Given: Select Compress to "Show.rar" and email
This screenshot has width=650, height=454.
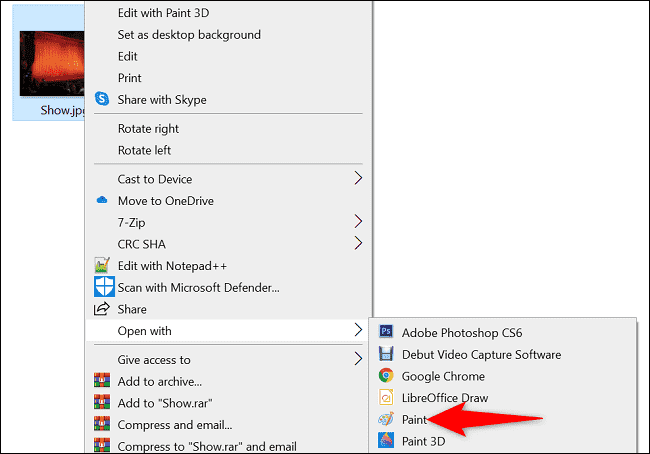Looking at the screenshot, I should coord(207,446).
